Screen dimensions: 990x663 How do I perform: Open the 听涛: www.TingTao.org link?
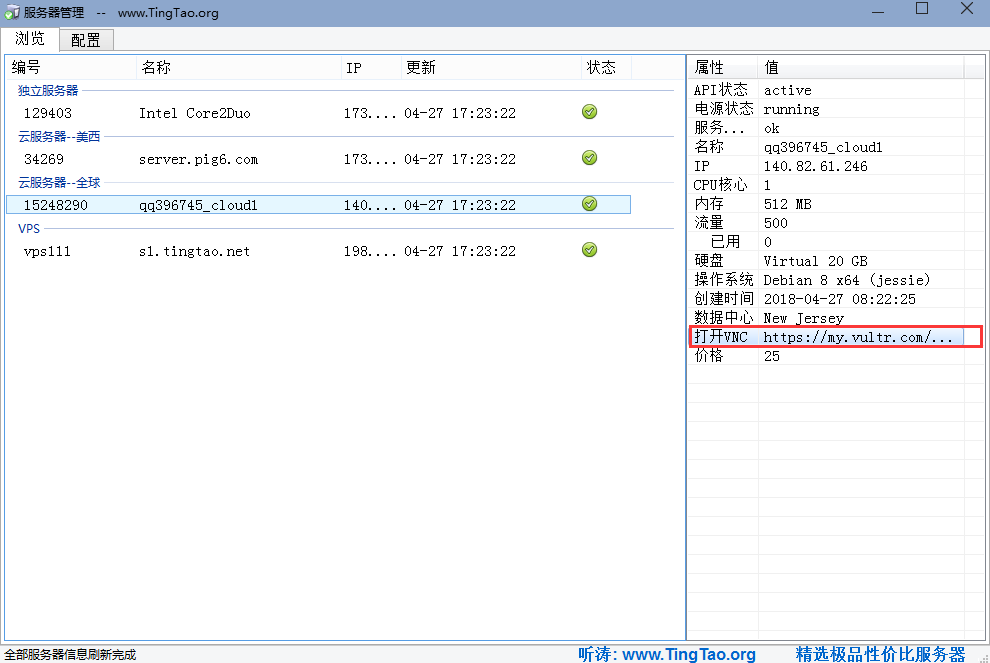(x=667, y=654)
